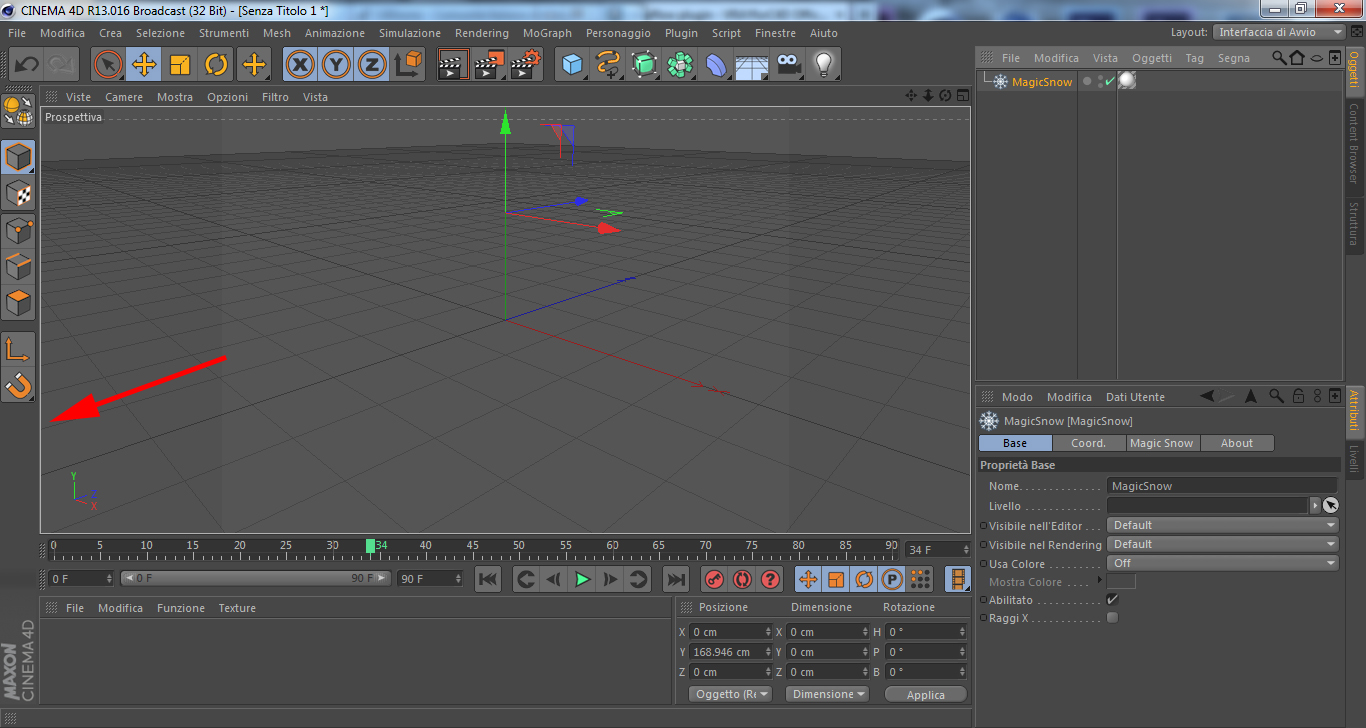Enable the snapping magnet tool
The width and height of the screenshot is (1366, 728).
pyautogui.click(x=19, y=385)
